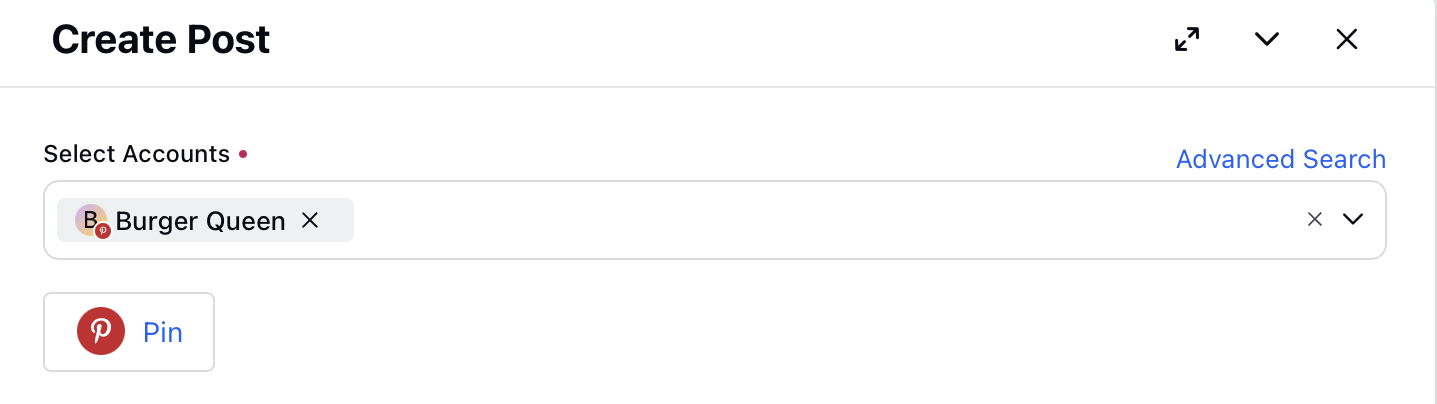Click the Burger Queen account name

201,221
